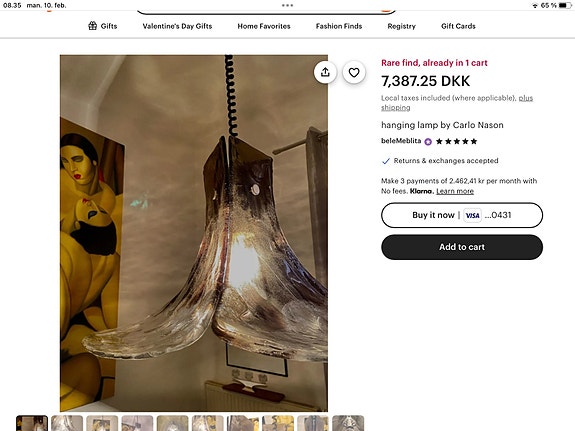Click the purple star seller badge
The image size is (575, 431).
coord(428,142)
